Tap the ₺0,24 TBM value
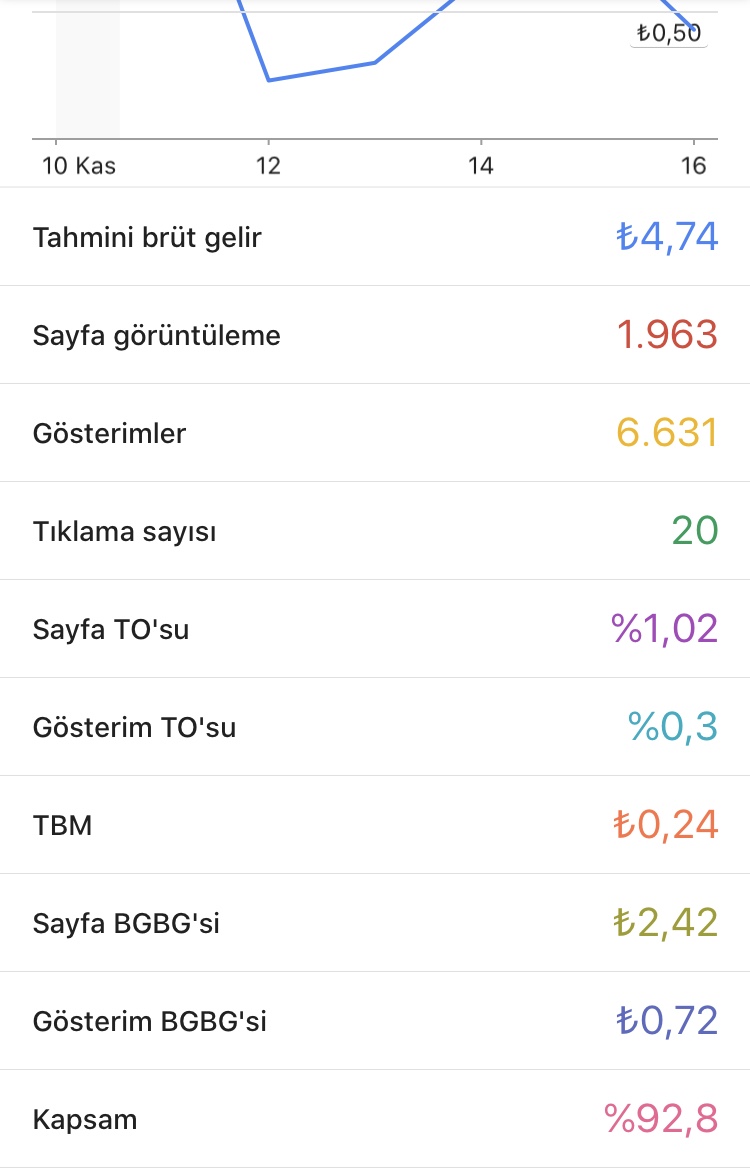The width and height of the screenshot is (750, 1168). pyautogui.click(x=666, y=825)
